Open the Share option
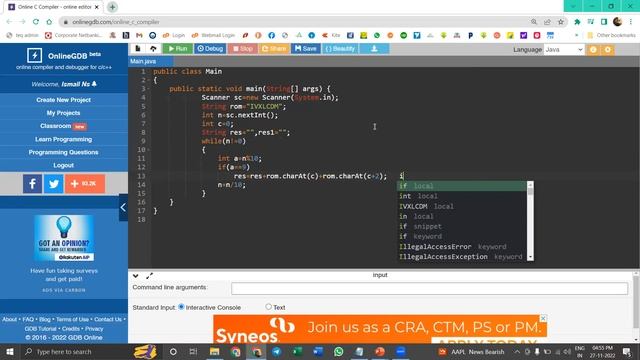This screenshot has width=640, height=360. click(x=273, y=49)
